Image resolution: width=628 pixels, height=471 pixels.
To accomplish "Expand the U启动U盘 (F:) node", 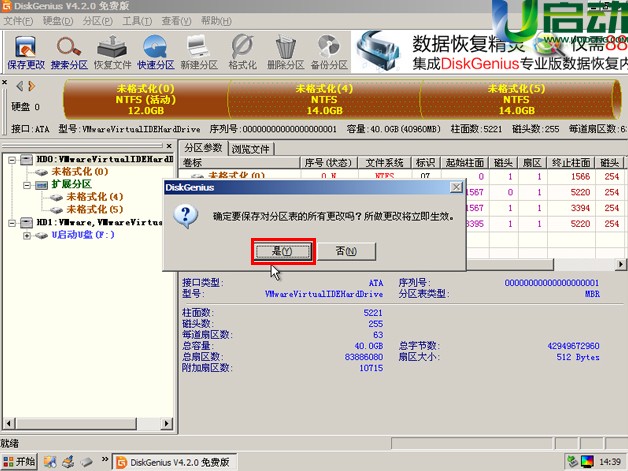I will [27, 236].
